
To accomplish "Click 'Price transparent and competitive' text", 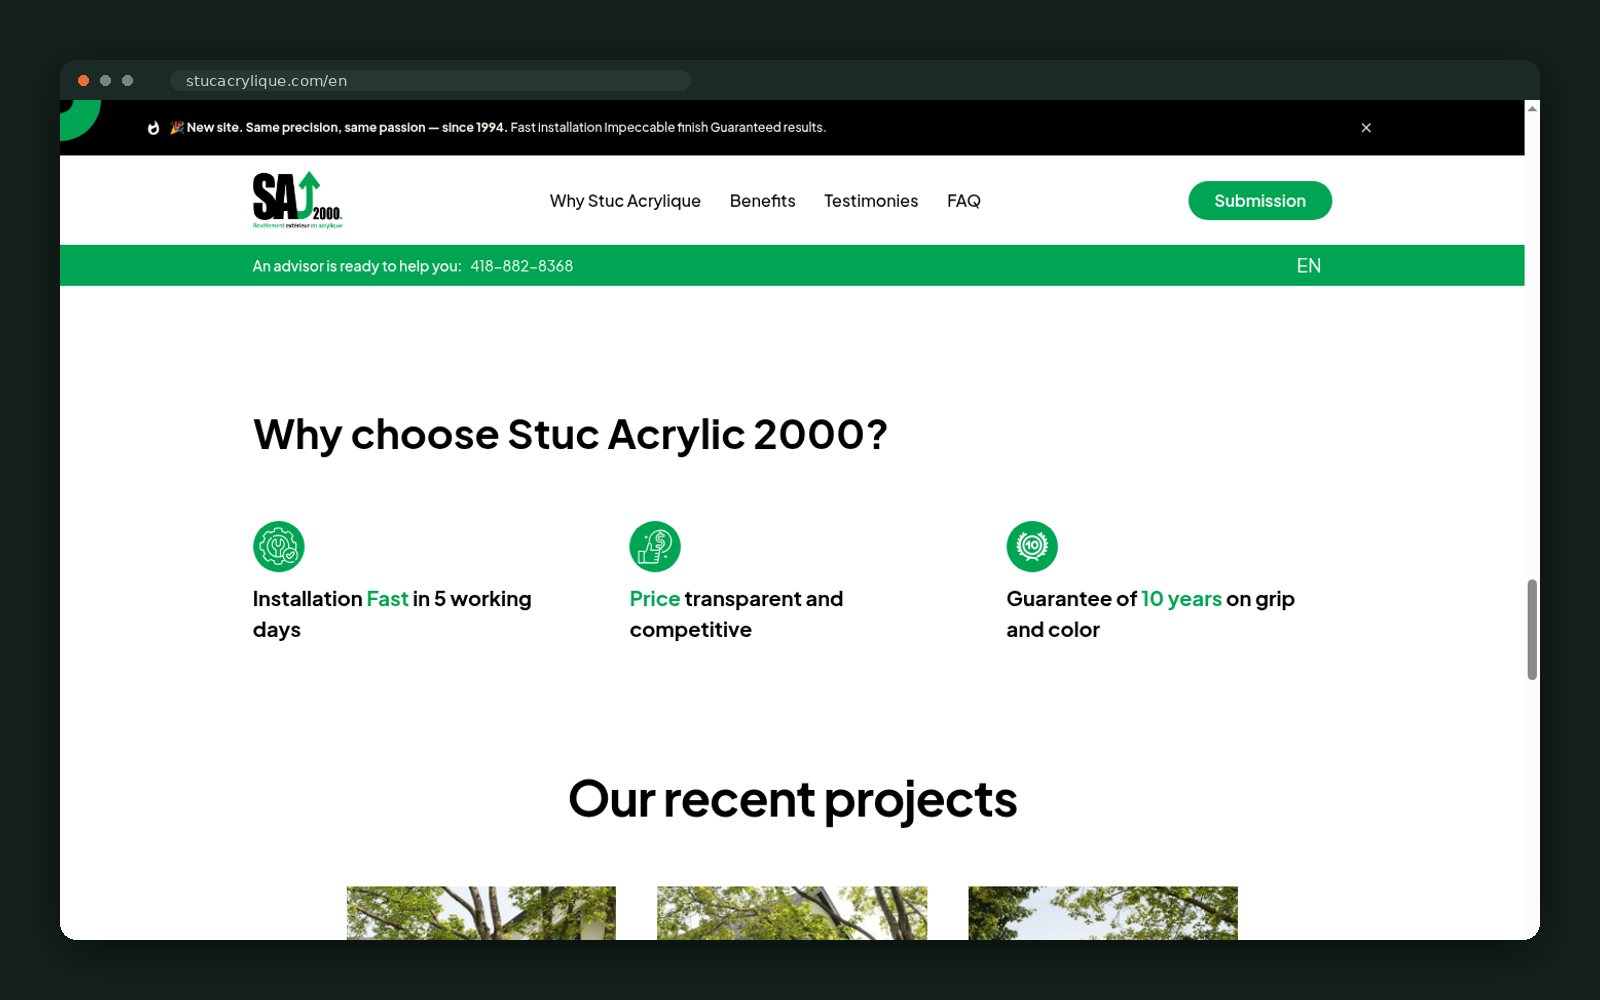I will click(736, 614).
